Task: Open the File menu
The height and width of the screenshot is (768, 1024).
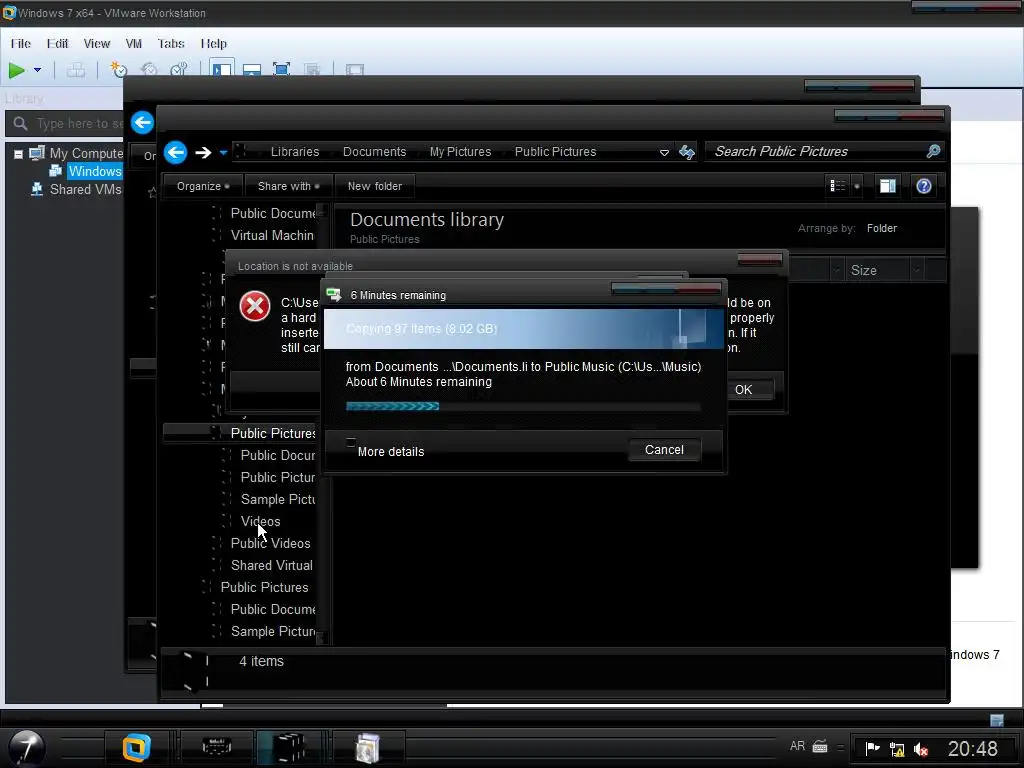Action: pos(21,44)
